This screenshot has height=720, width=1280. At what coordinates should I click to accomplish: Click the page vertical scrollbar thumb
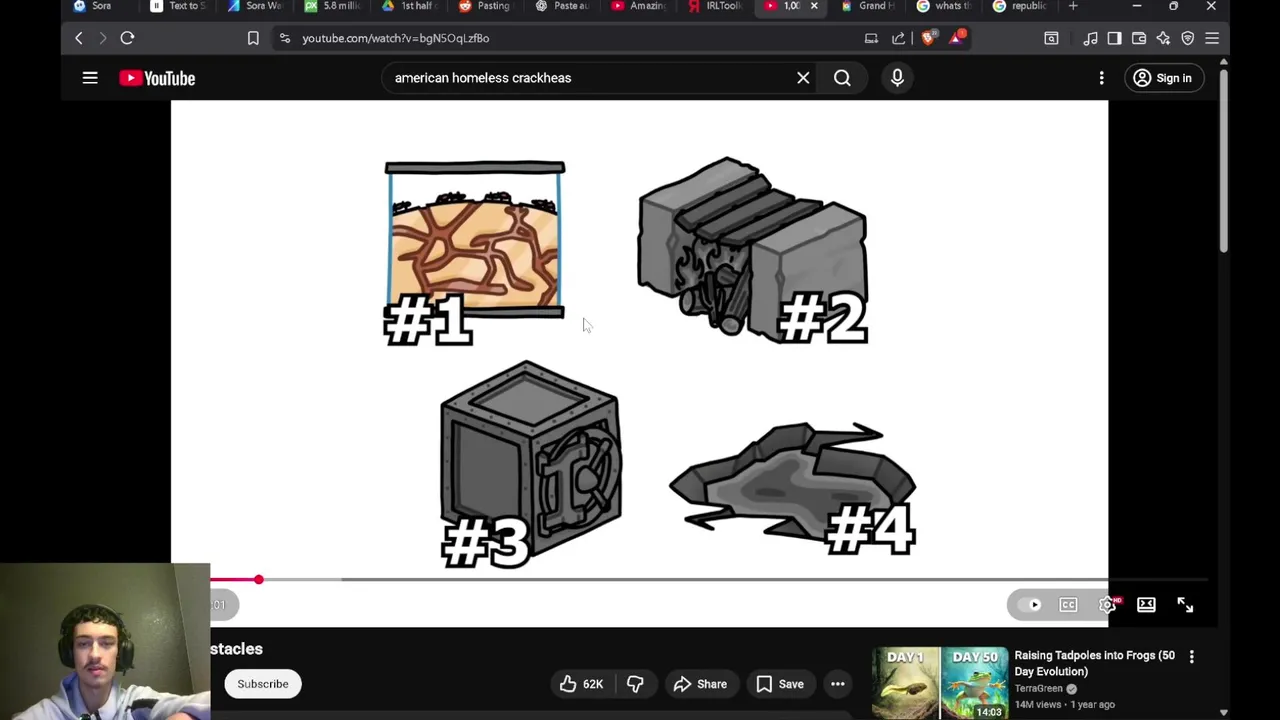[x=1223, y=160]
